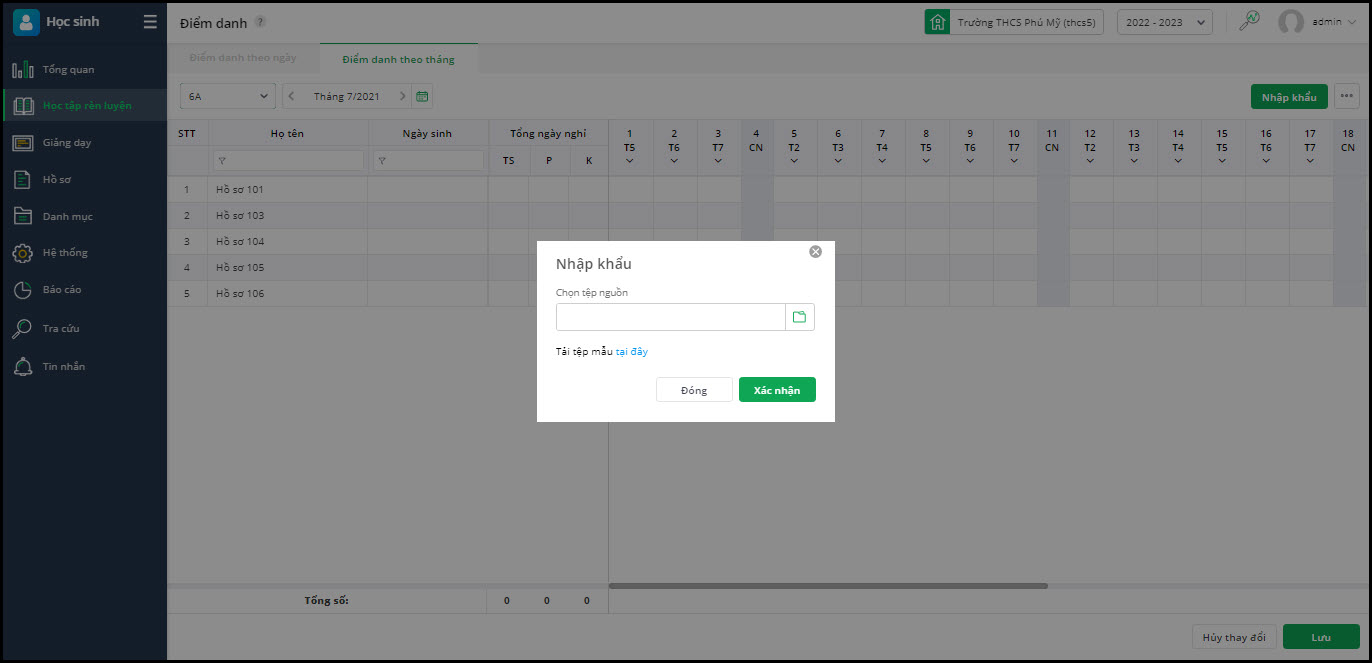Open the Tin nhắn bell item
This screenshot has height=663, width=1372.
(x=63, y=367)
